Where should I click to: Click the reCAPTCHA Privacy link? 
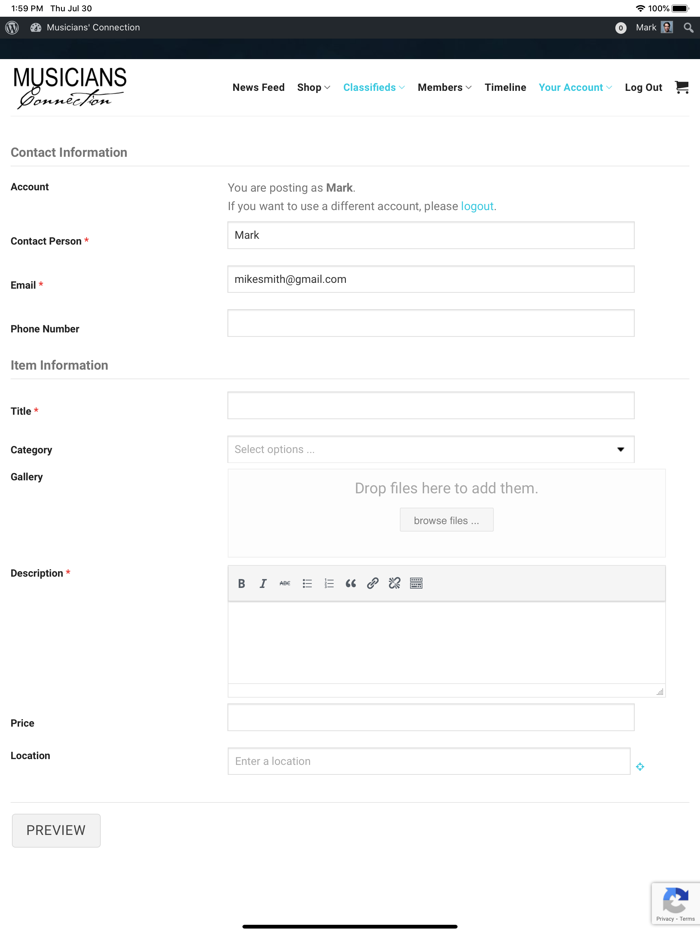664,919
